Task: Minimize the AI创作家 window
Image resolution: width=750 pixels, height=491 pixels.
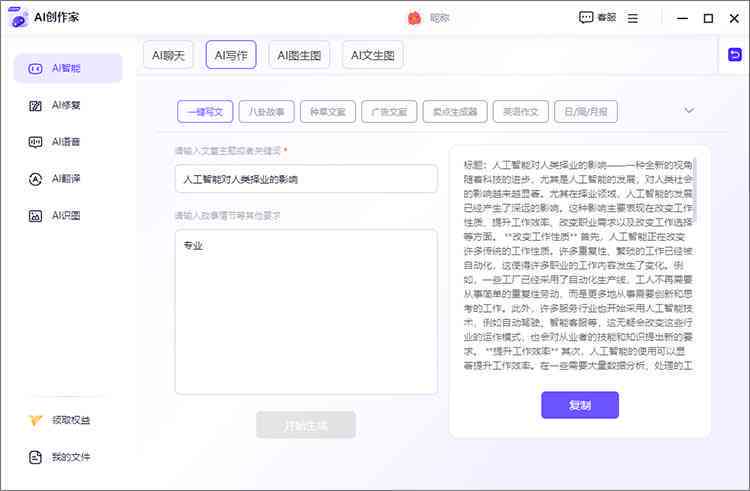Action: point(683,18)
